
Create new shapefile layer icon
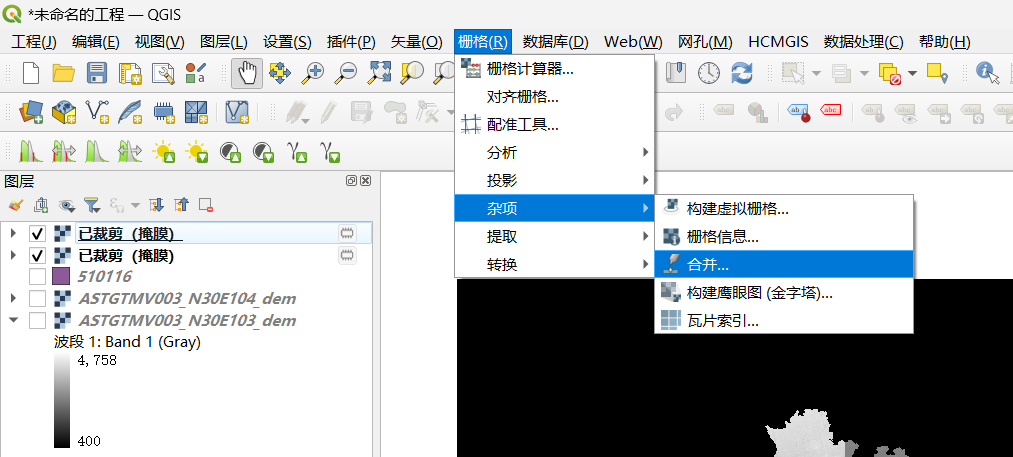(x=97, y=112)
